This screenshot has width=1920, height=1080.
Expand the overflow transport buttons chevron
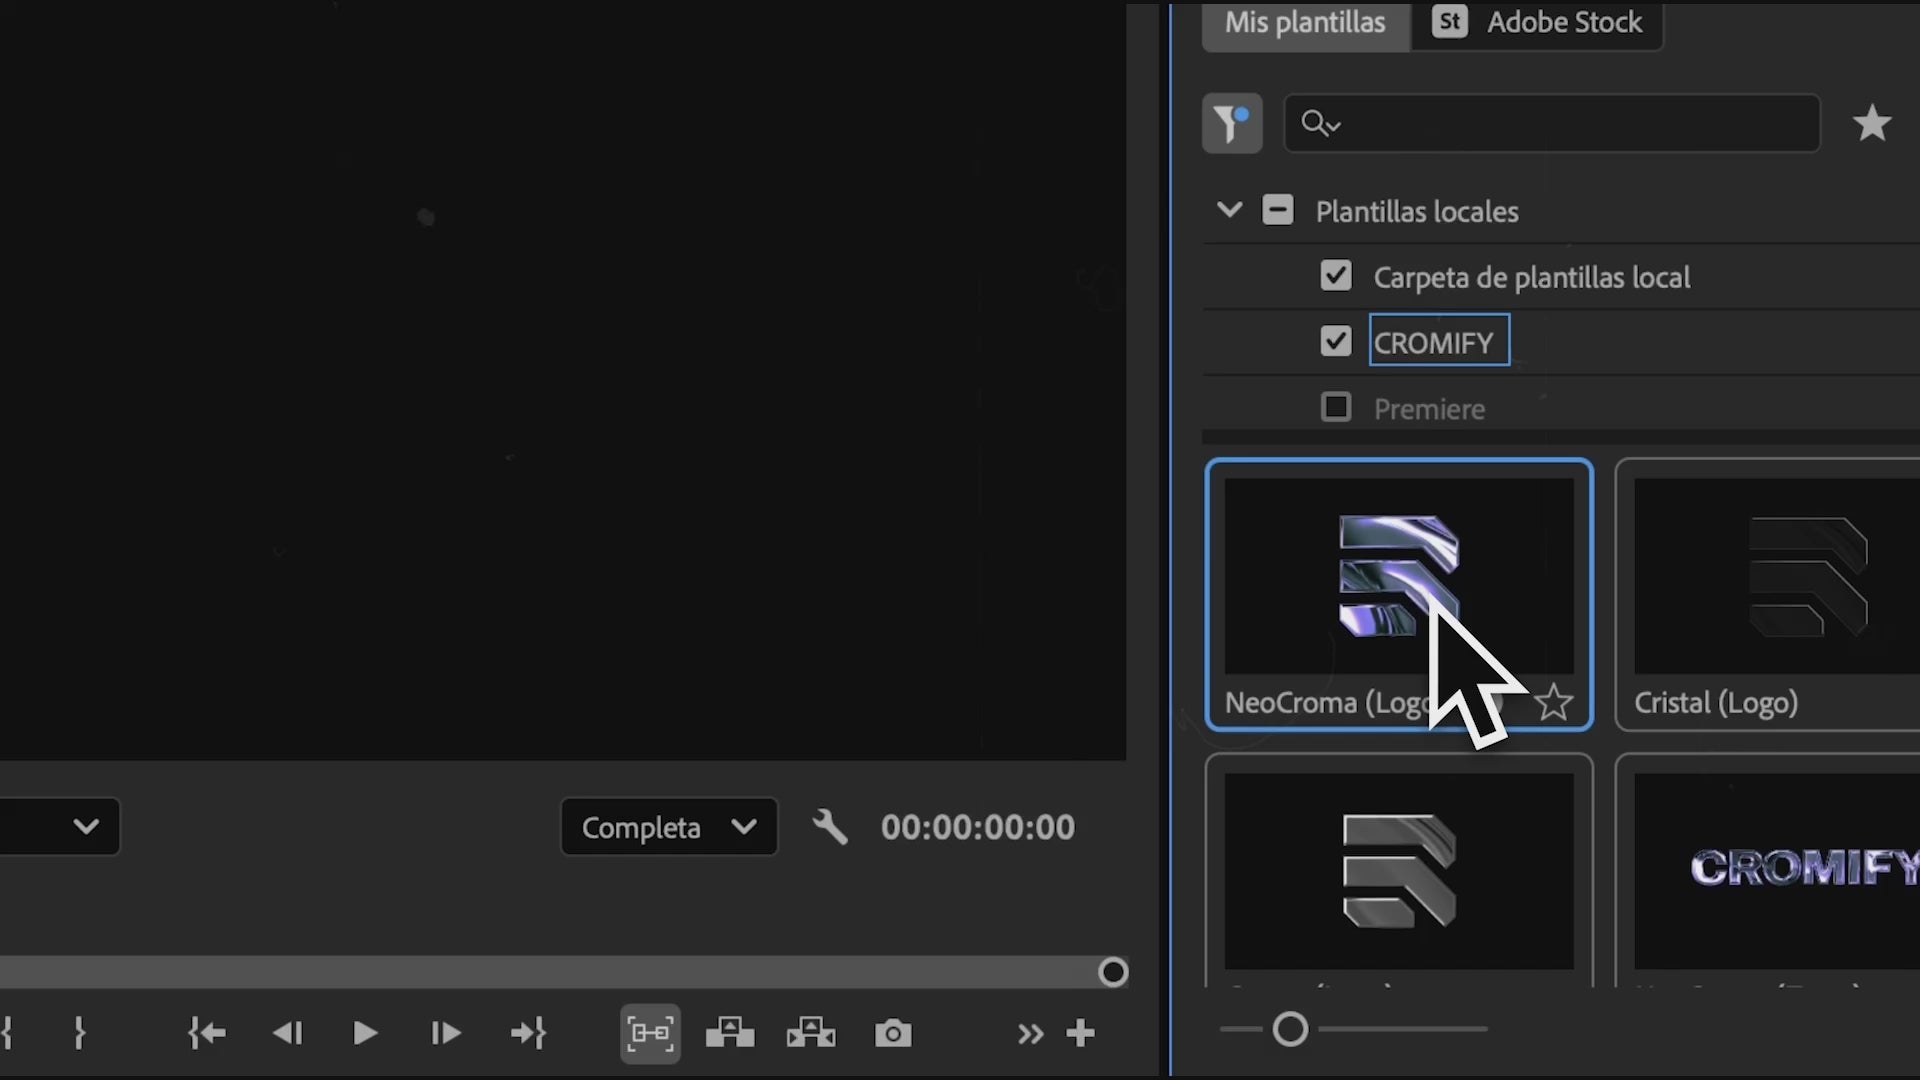coord(1030,1033)
